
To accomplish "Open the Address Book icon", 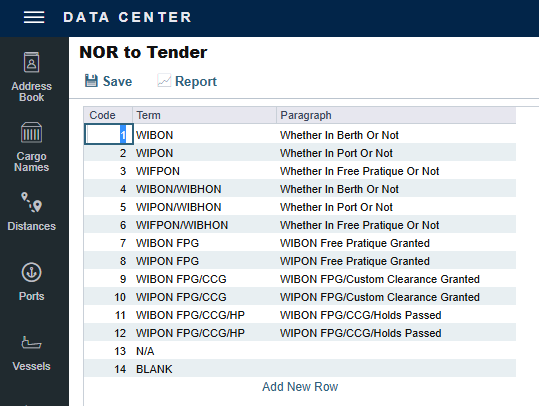I will 31,62.
